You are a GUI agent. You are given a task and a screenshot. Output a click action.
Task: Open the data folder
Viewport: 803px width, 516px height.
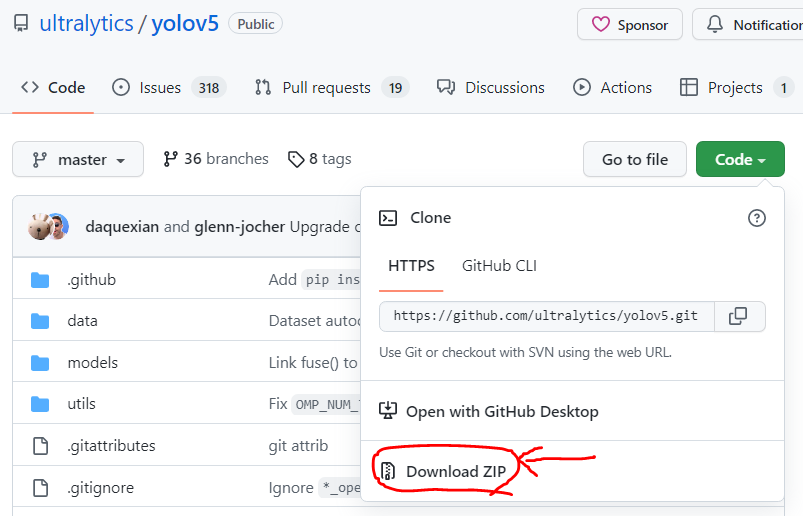pyautogui.click(x=82, y=321)
